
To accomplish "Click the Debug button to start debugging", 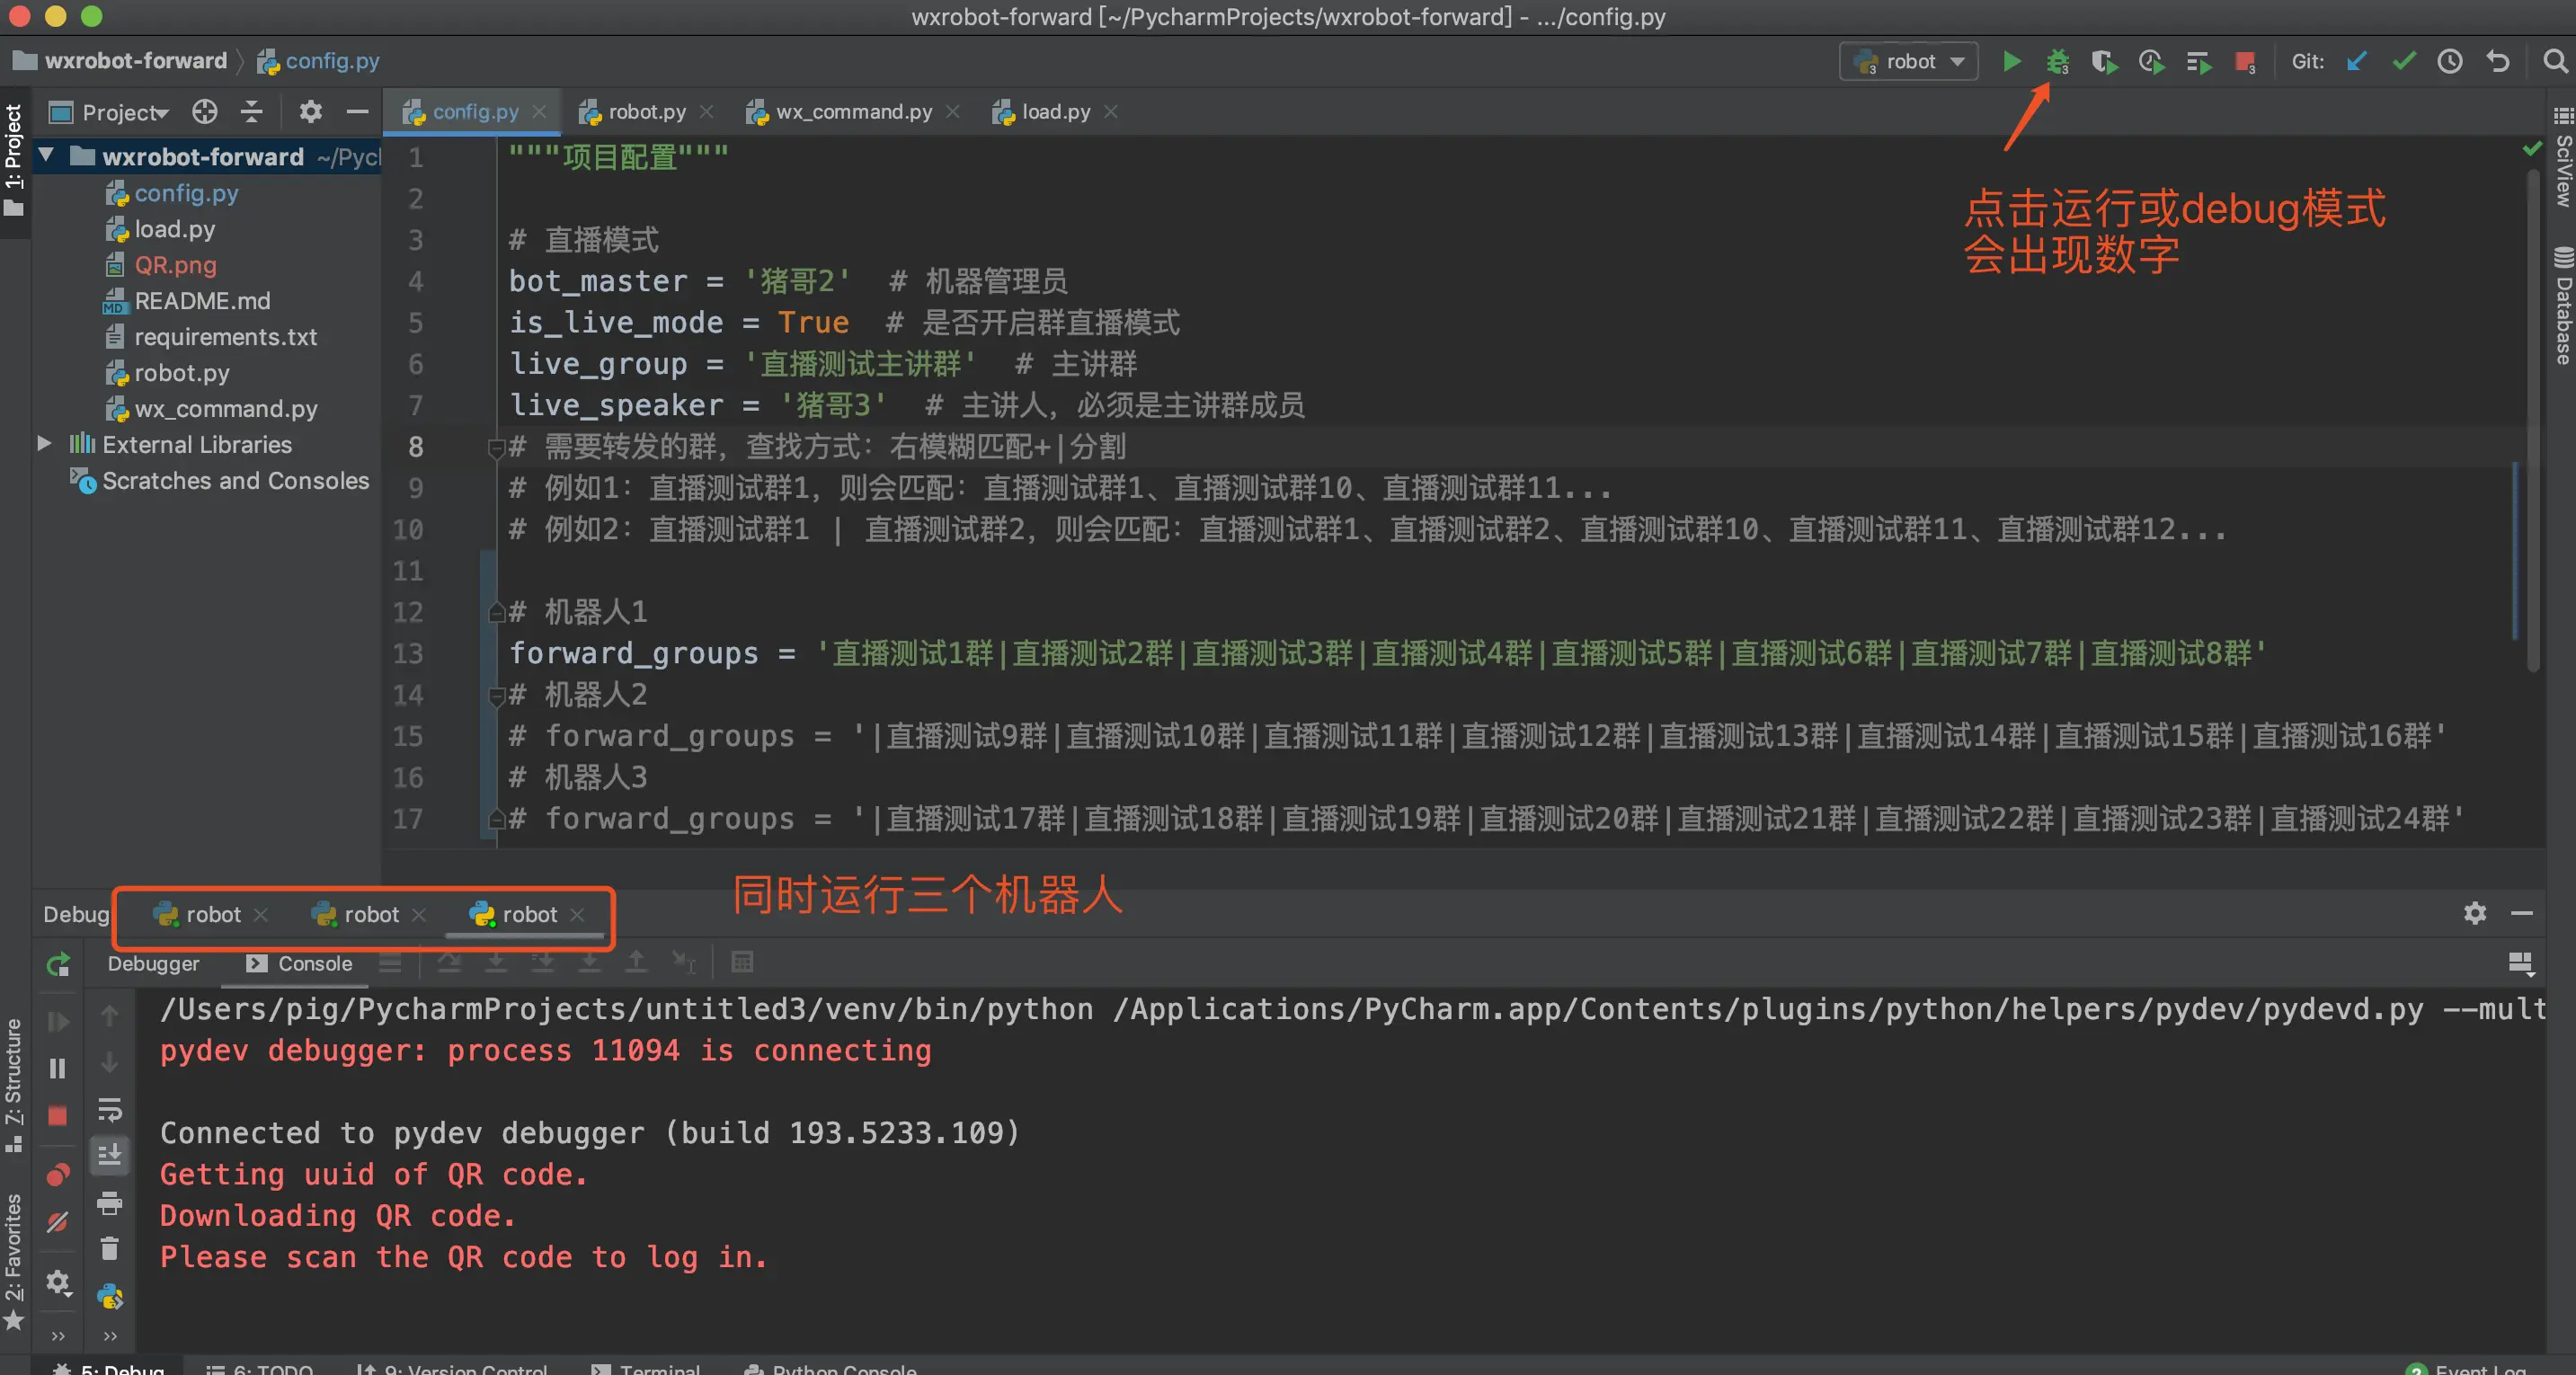I will pyautogui.click(x=2056, y=61).
